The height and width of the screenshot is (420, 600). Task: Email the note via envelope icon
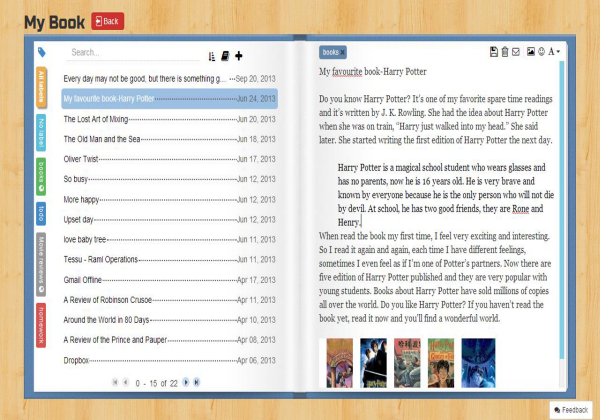coord(516,52)
